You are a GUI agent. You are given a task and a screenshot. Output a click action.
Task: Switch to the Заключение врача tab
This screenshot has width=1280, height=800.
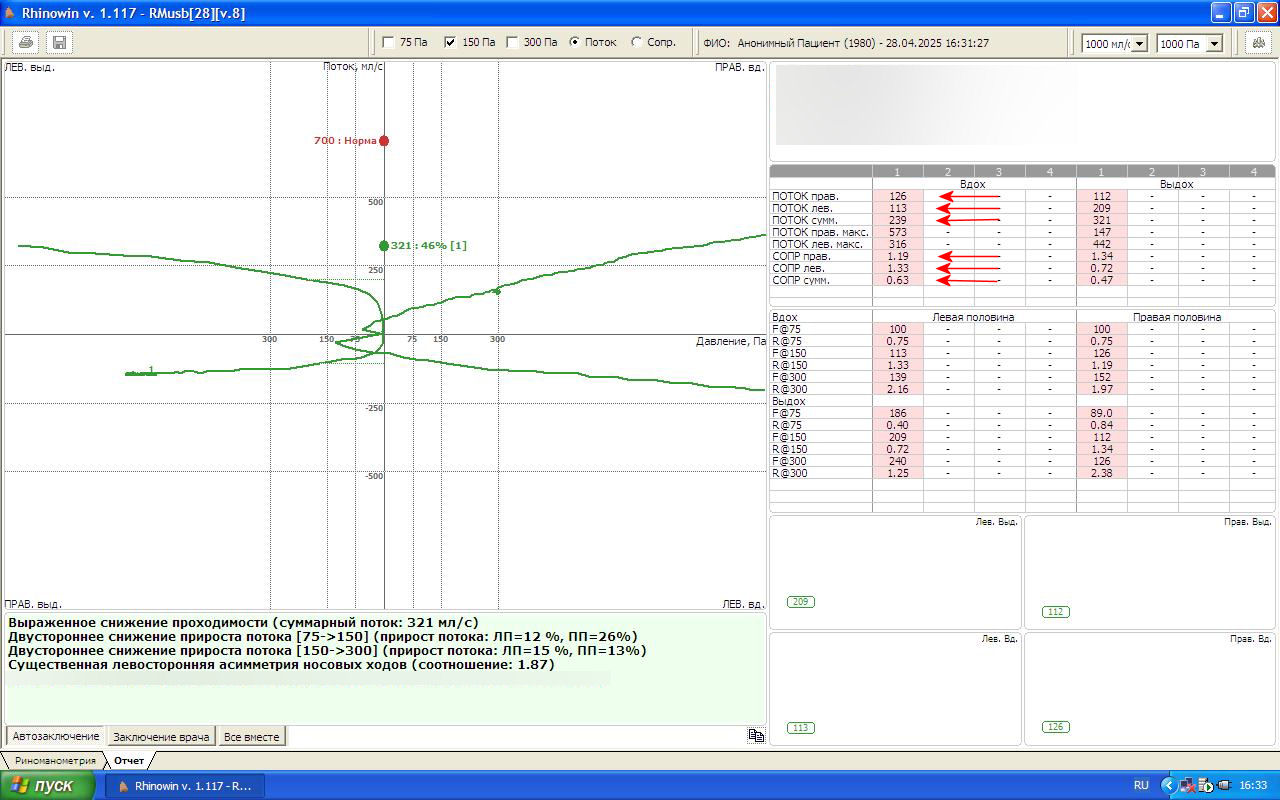pos(161,737)
